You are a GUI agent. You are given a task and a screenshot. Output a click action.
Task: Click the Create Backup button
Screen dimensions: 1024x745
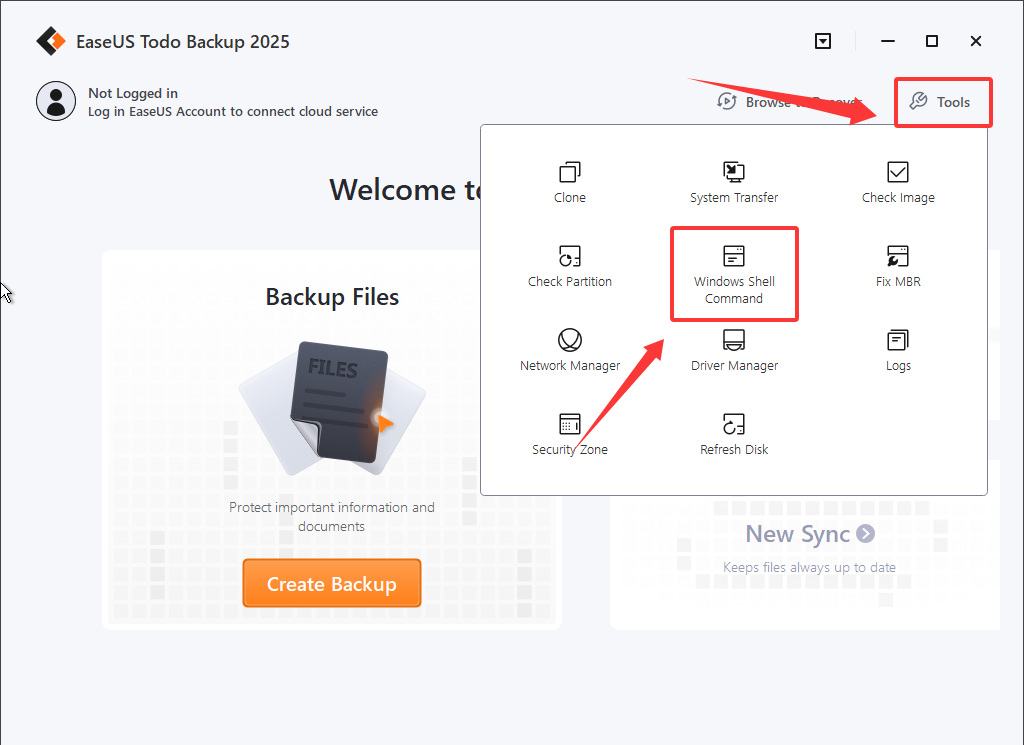(332, 583)
